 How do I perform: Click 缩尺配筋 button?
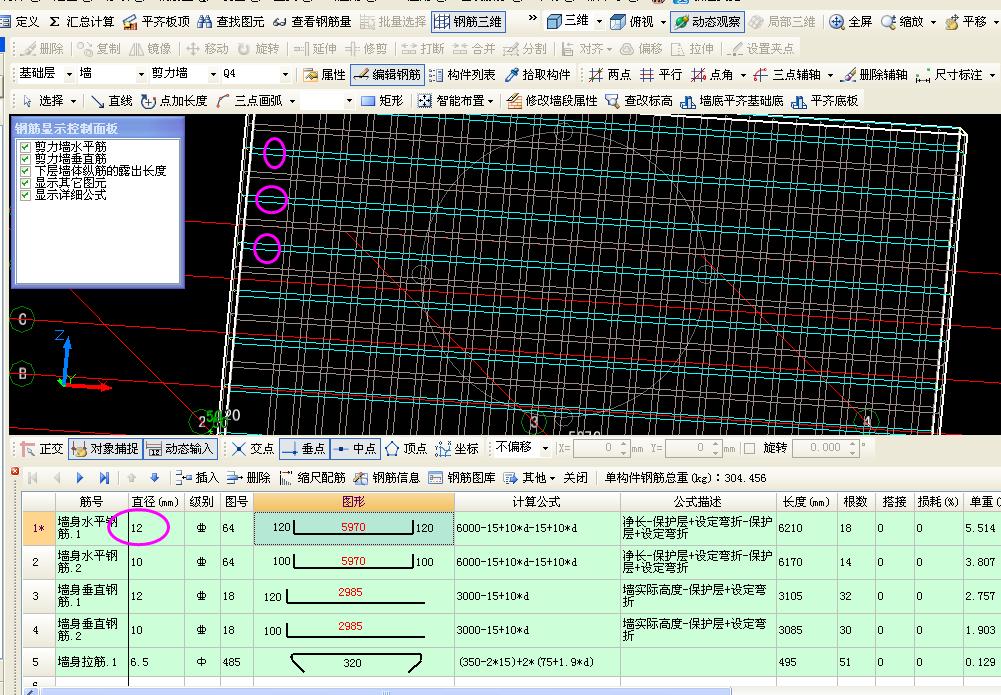point(313,478)
